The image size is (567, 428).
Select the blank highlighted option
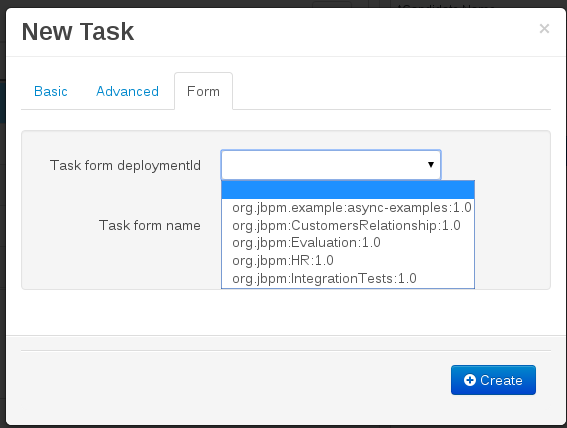point(348,190)
